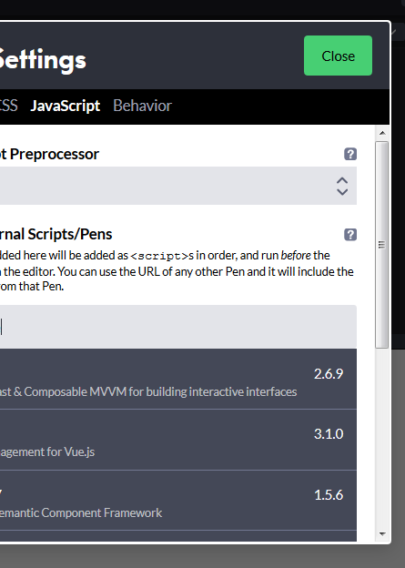405x568 pixels.
Task: Close the Pen Settings dialog
Action: click(338, 56)
